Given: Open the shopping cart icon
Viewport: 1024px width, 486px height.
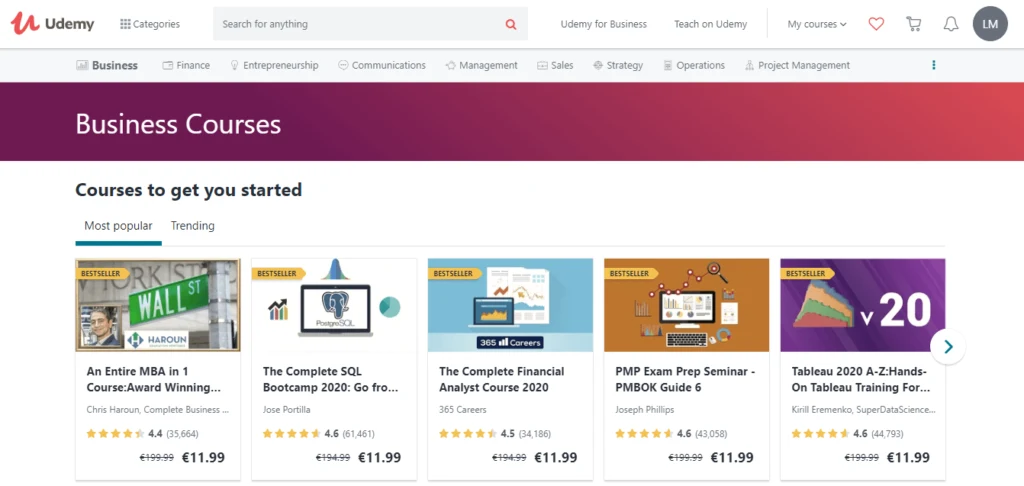Looking at the screenshot, I should point(914,24).
